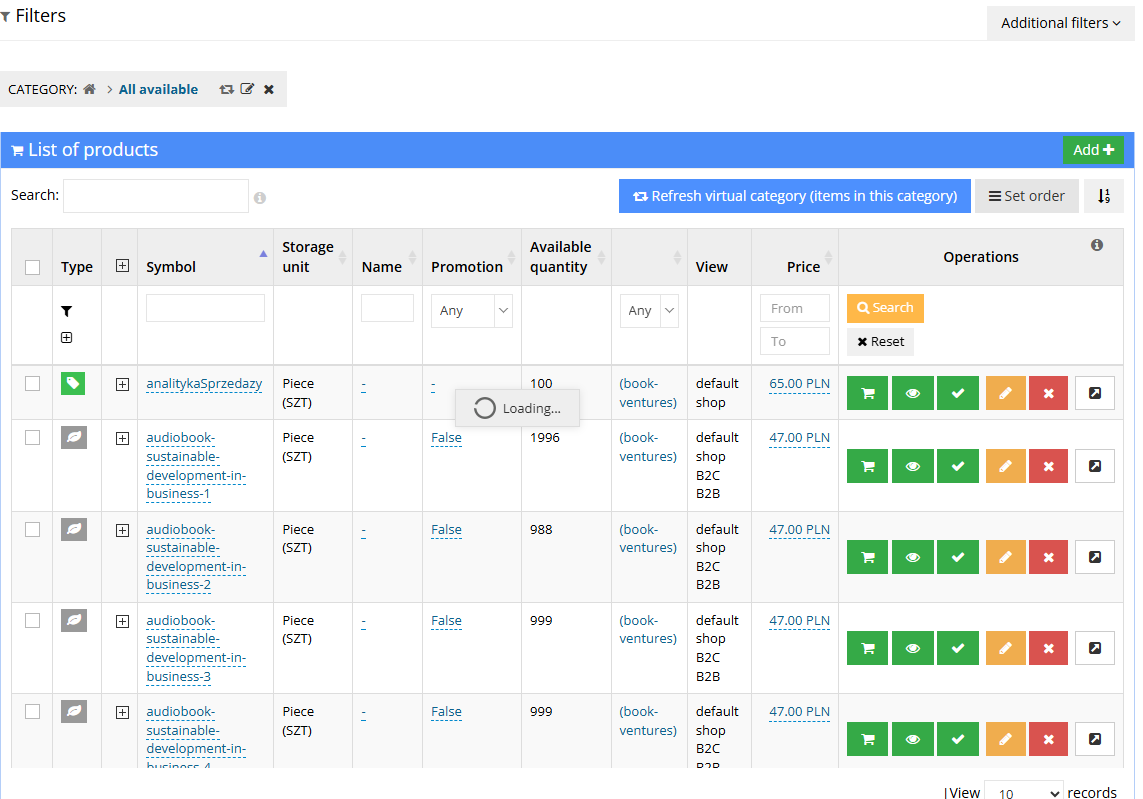Click the red delete button for business-3 row
The image size is (1143, 799).
coord(1048,648)
